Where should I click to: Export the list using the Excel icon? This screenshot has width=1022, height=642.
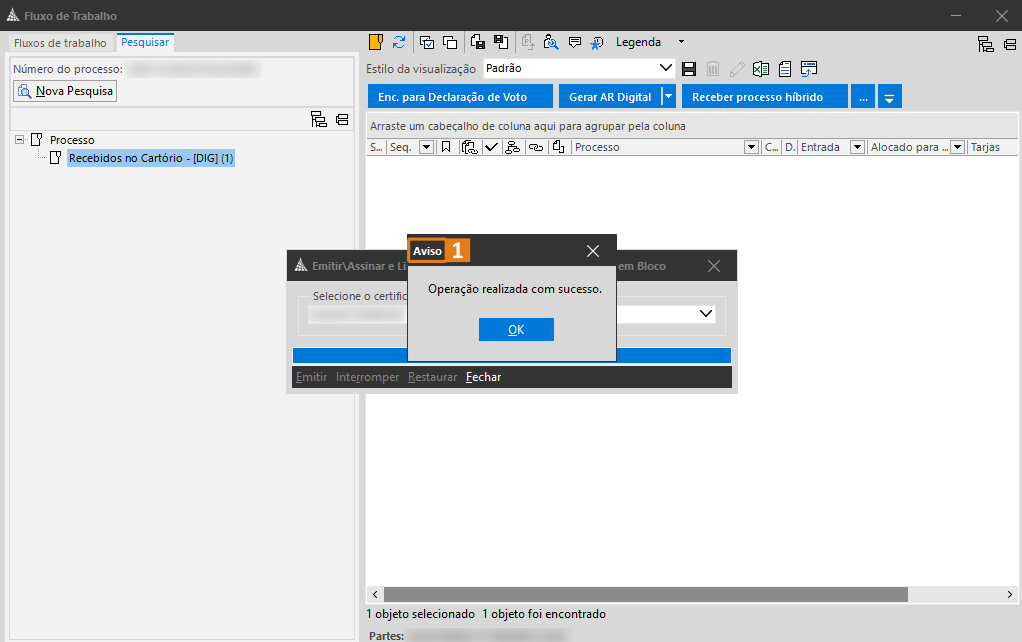[761, 68]
